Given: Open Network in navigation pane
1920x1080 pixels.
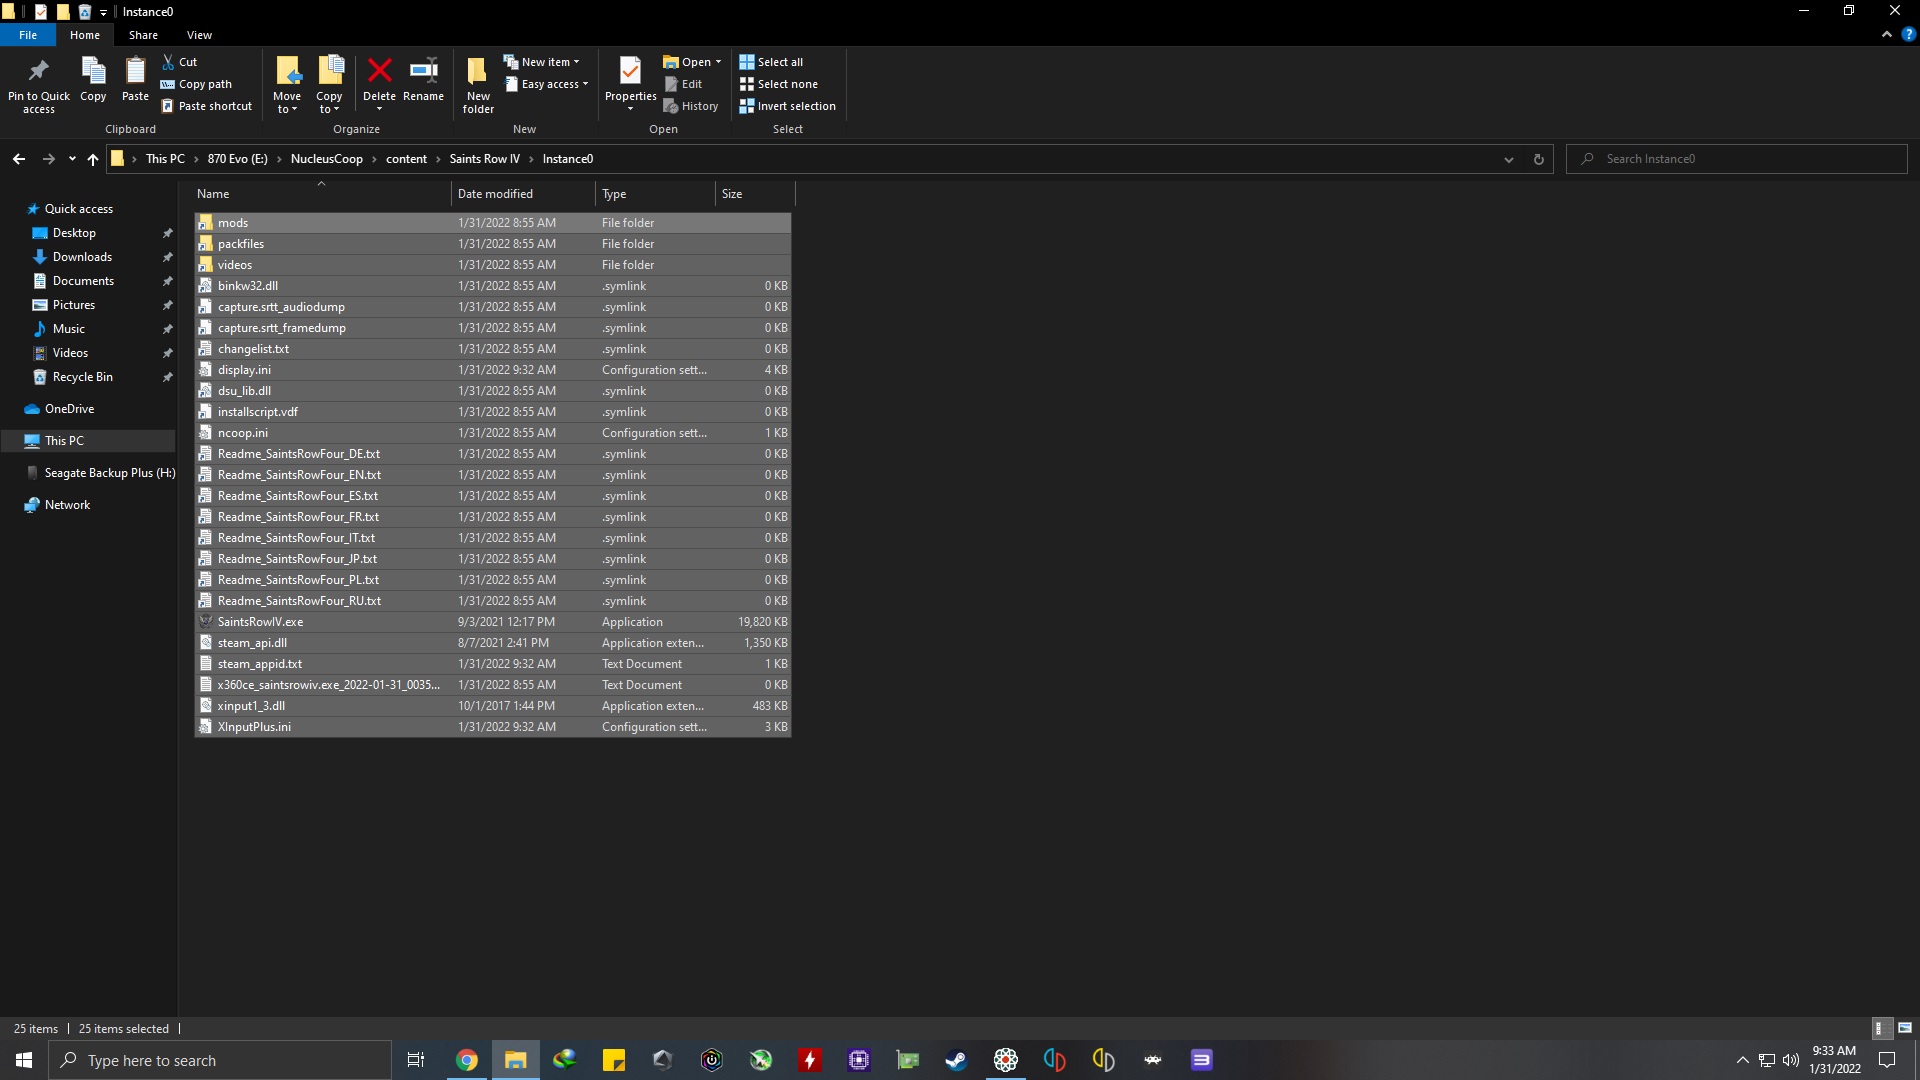Looking at the screenshot, I should click(x=67, y=505).
